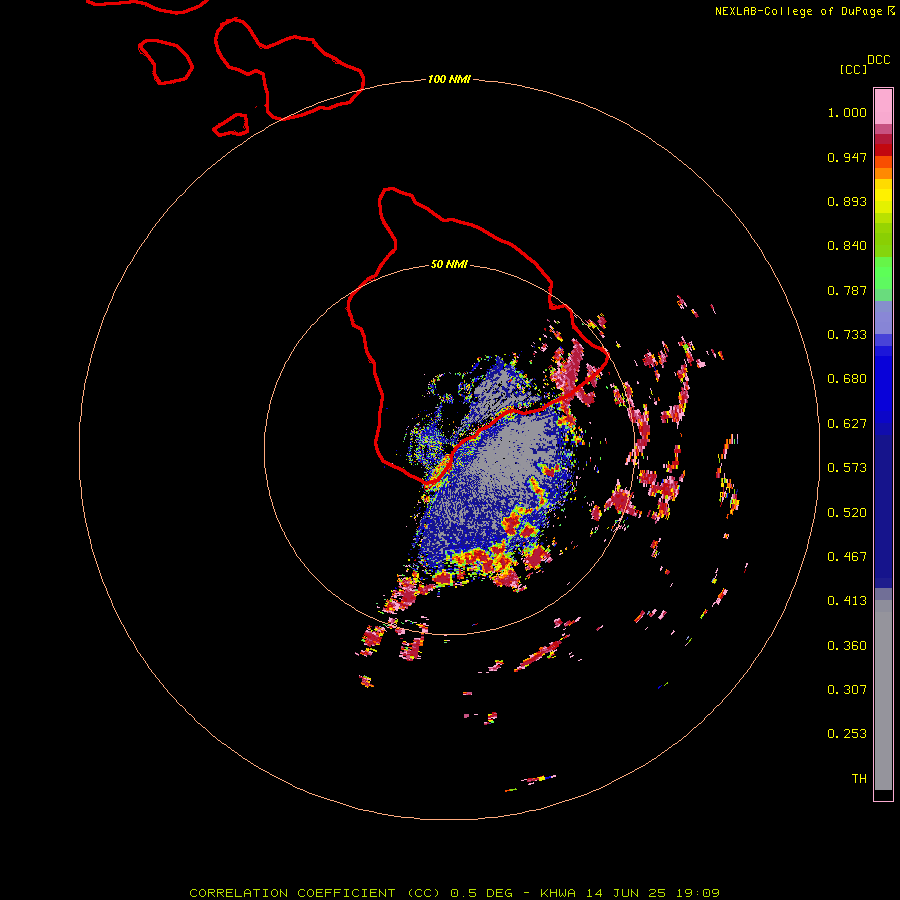The image size is (900, 900).
Task: Click the 0.627 scale value
Action: tap(847, 424)
